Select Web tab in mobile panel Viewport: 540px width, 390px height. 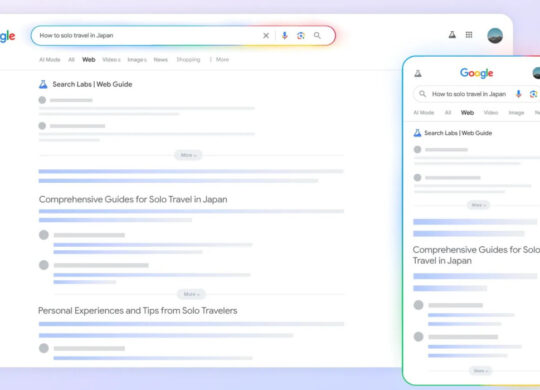(x=467, y=113)
